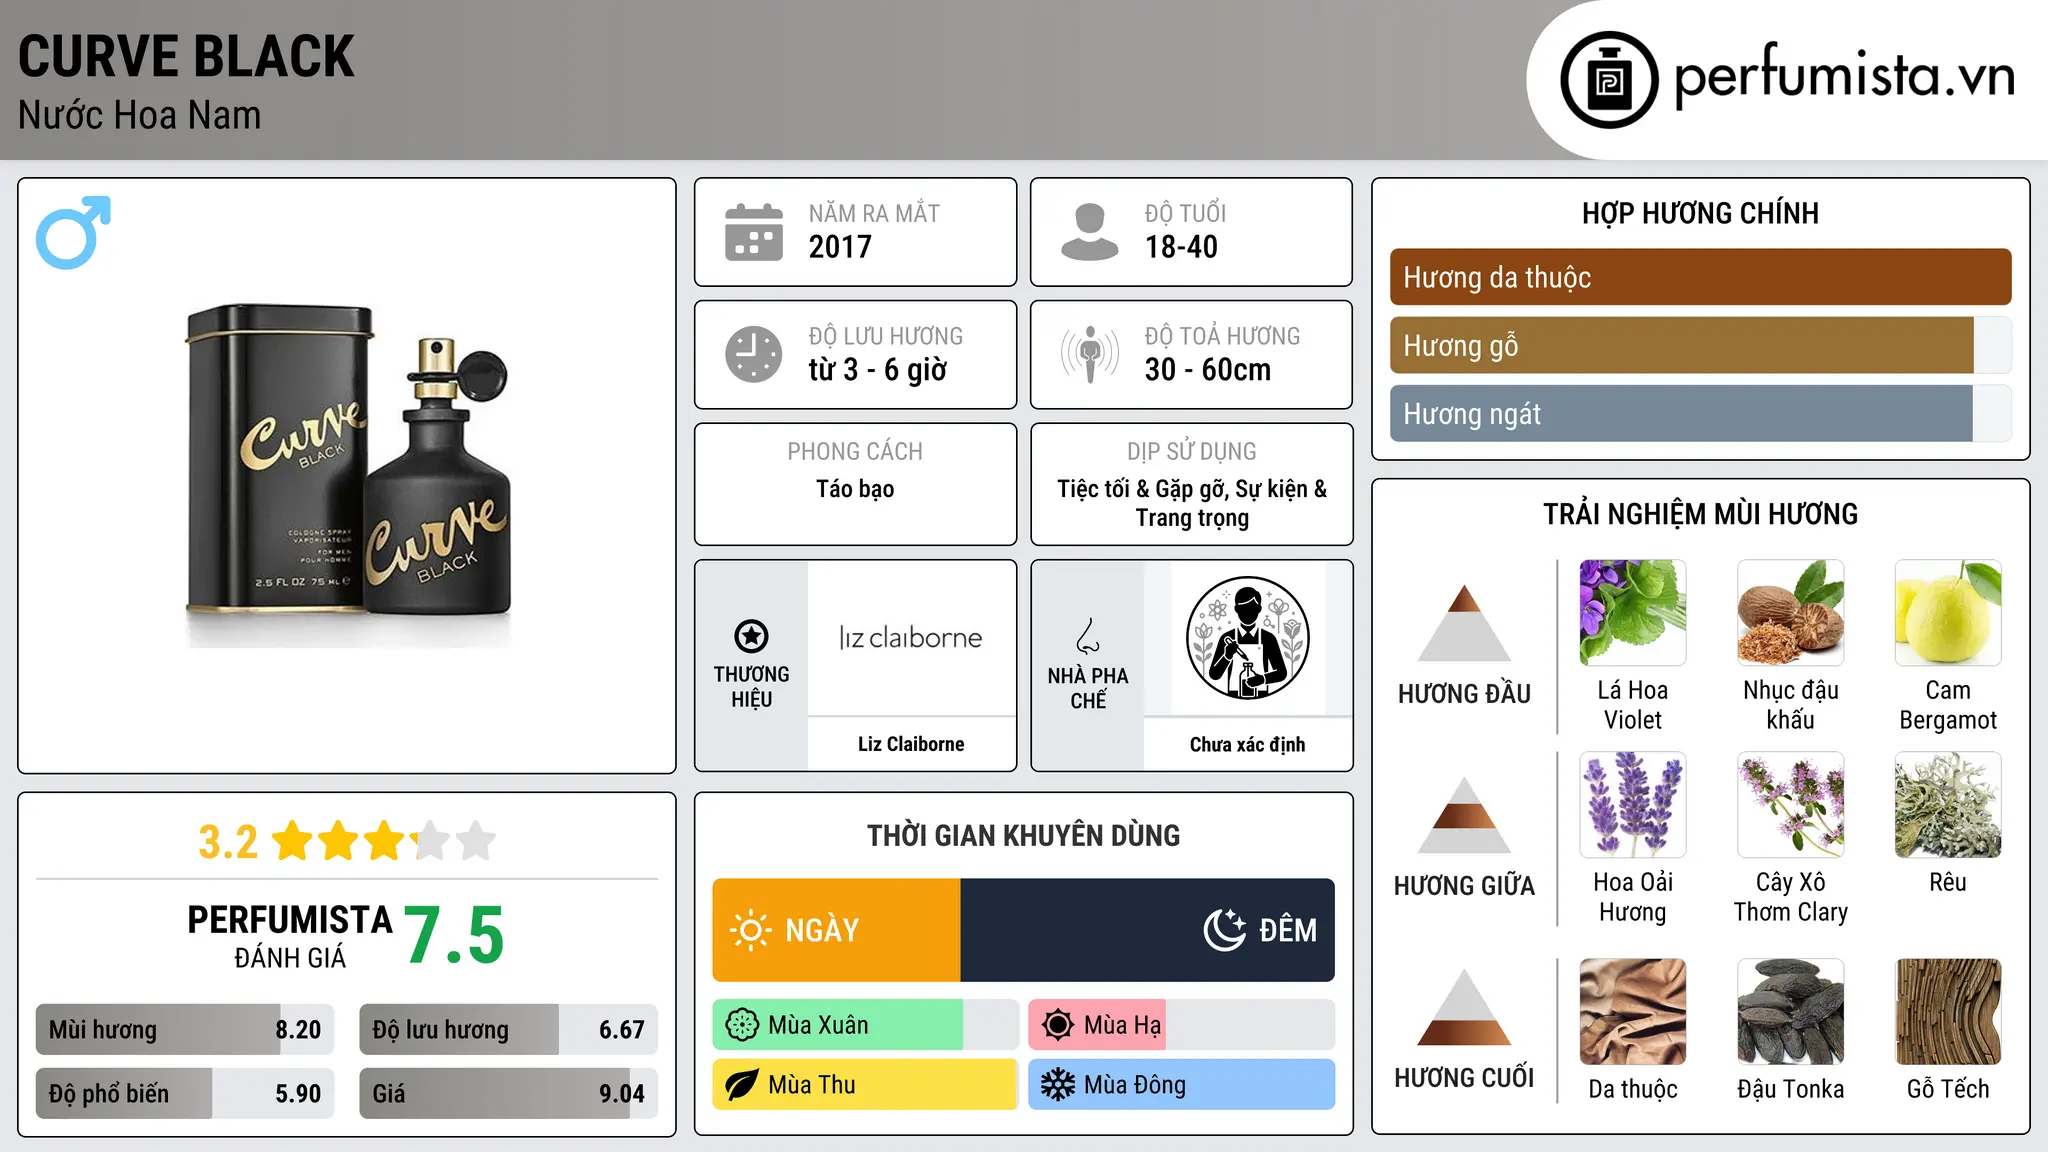Screen dimensions: 2048x1152
Task: Click the Hương ngát accord bar
Action: 1700,413
